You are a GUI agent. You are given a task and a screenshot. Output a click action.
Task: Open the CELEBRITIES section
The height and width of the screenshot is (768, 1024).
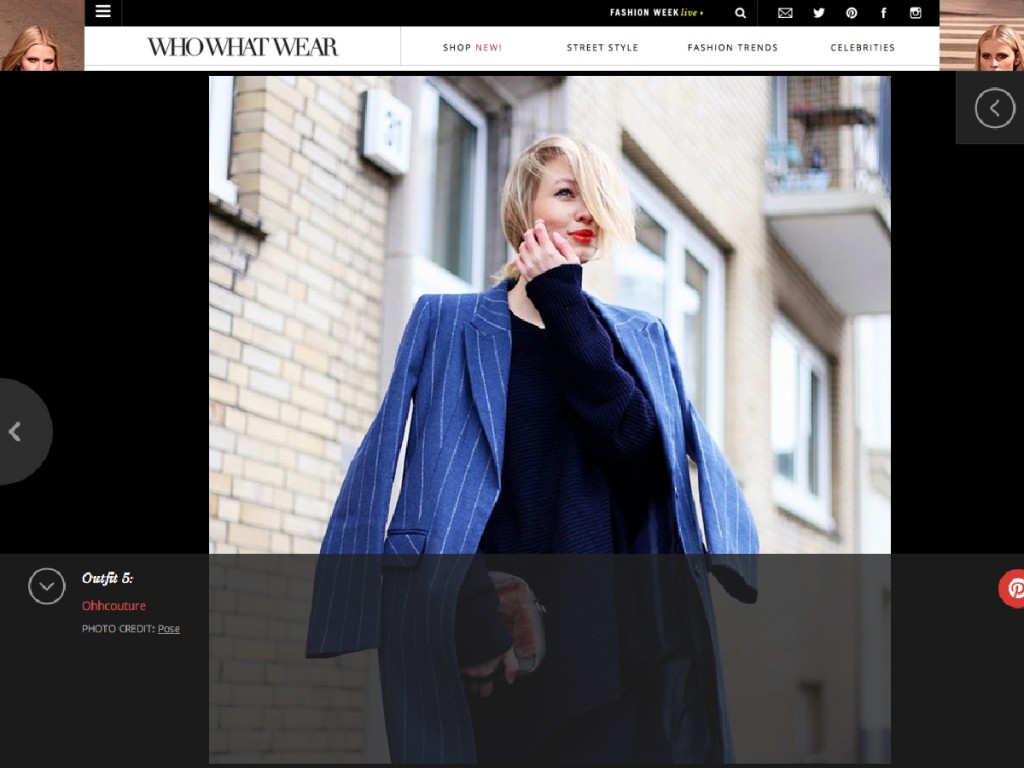point(862,47)
